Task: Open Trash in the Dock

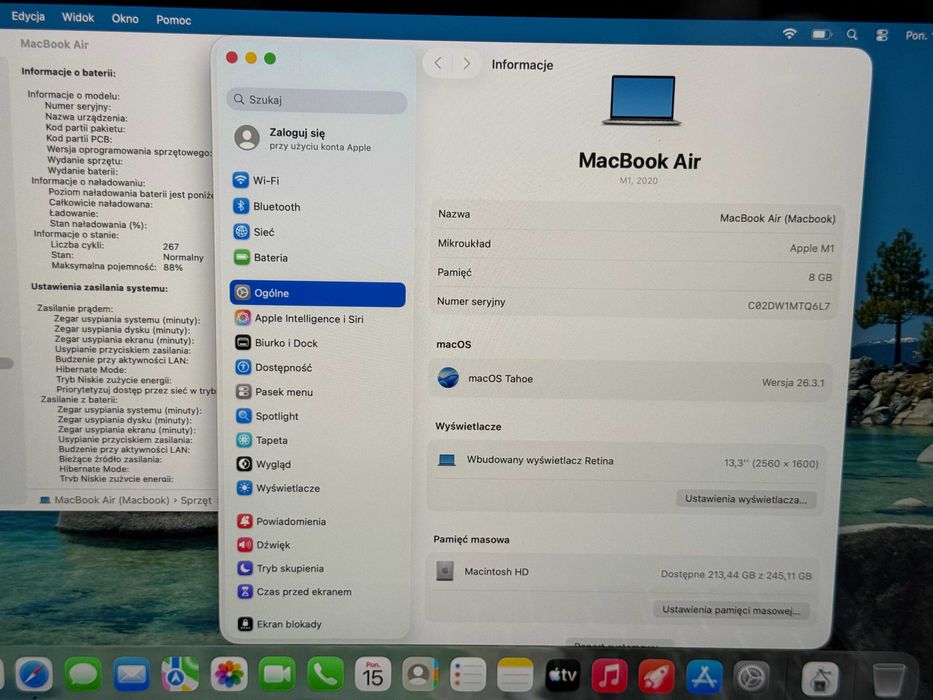Action: [x=889, y=679]
